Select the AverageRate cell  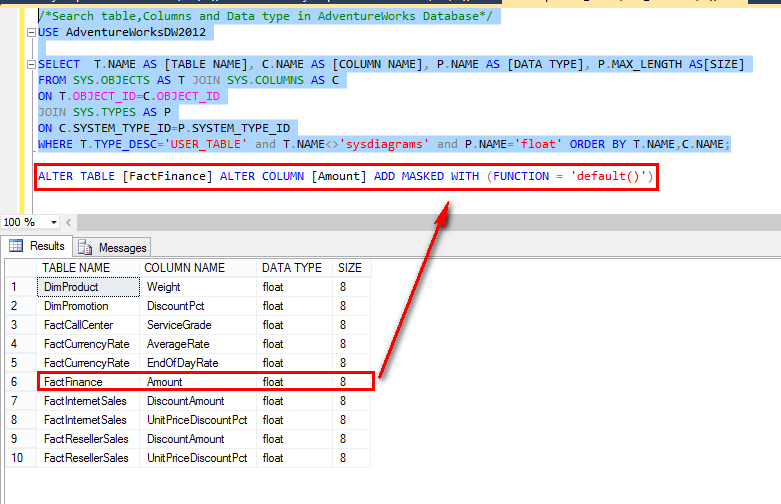point(198,344)
